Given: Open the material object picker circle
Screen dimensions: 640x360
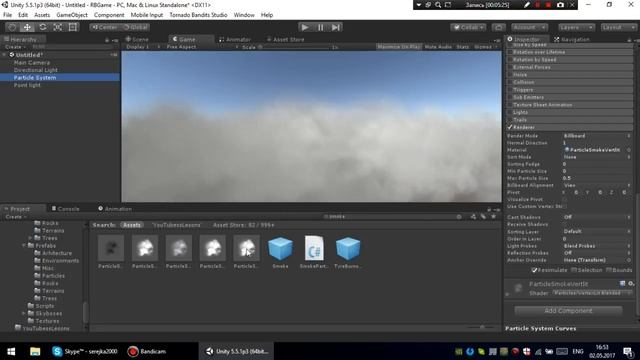Looking at the screenshot, I should 629,150.
